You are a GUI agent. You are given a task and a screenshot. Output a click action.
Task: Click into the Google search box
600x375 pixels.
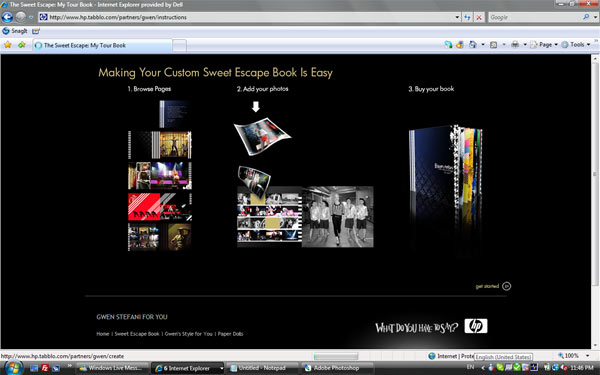click(535, 17)
